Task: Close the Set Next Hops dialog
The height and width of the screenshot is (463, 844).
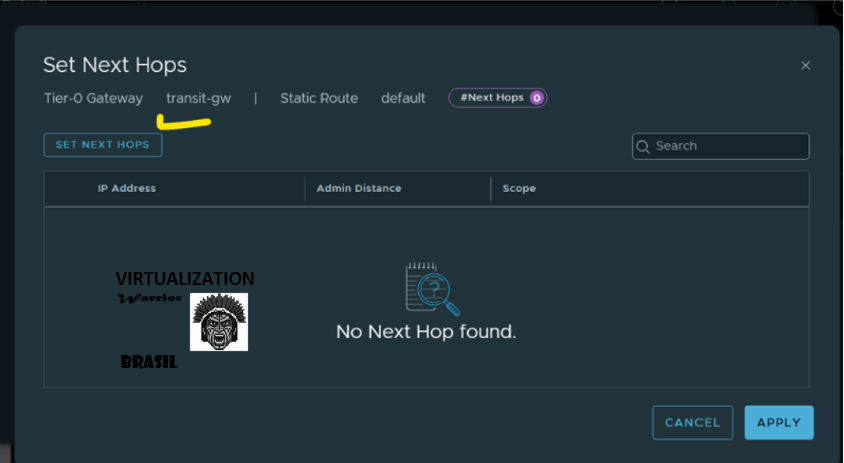Action: point(805,66)
